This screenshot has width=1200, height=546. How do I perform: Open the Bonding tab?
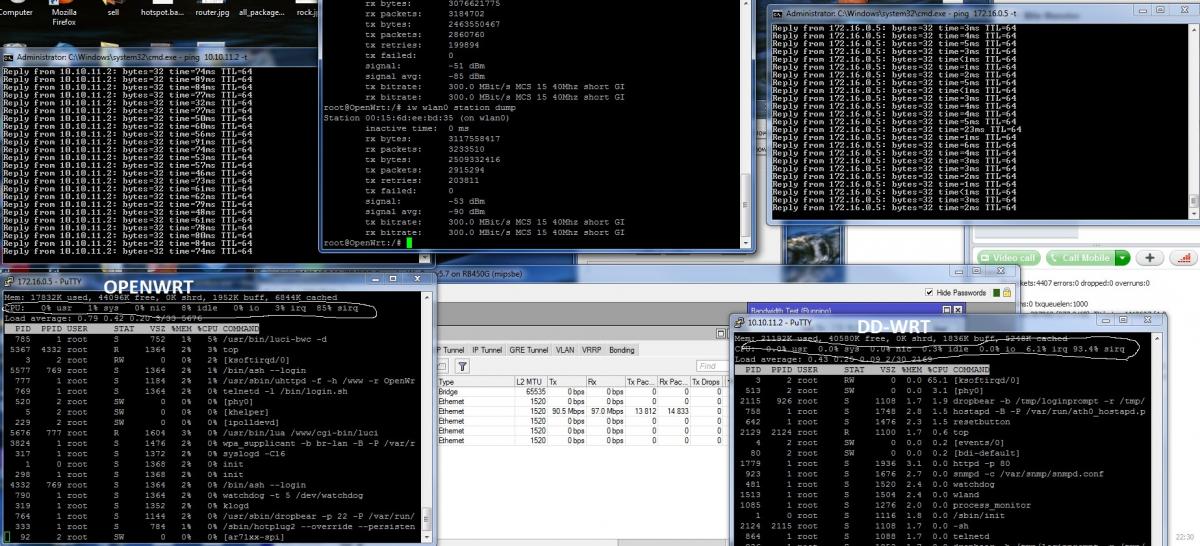(621, 350)
